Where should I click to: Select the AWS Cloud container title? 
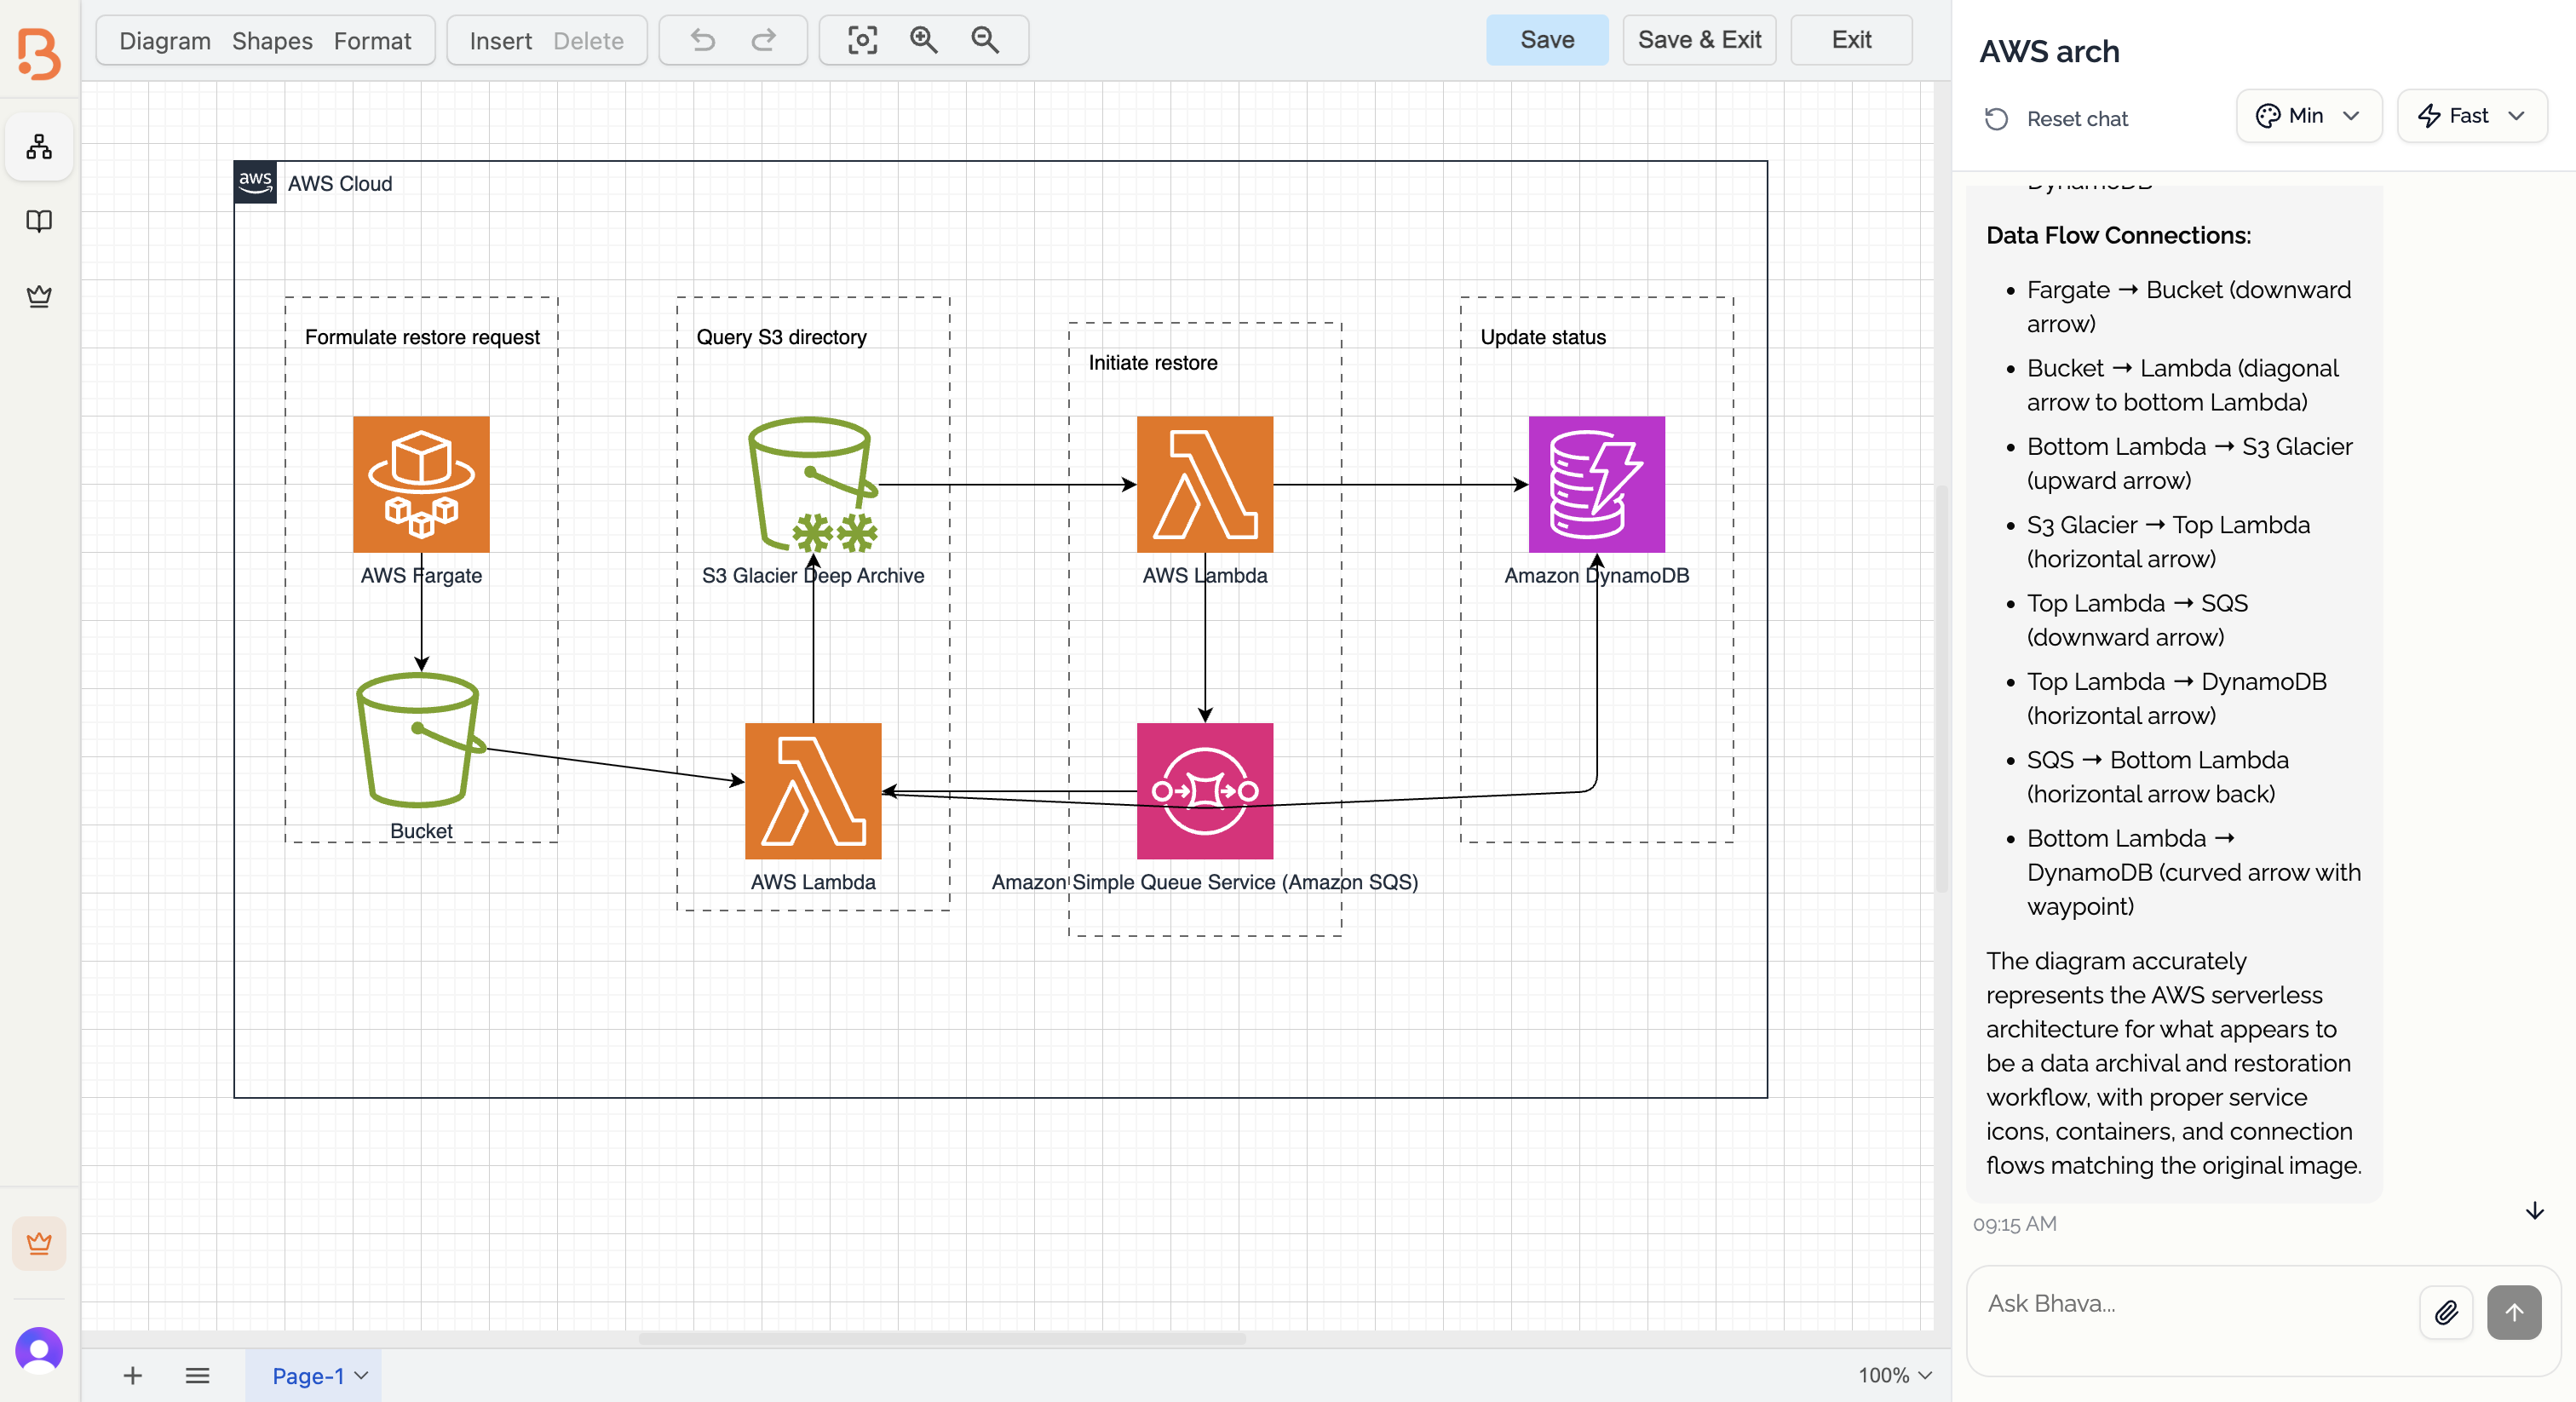click(x=340, y=184)
